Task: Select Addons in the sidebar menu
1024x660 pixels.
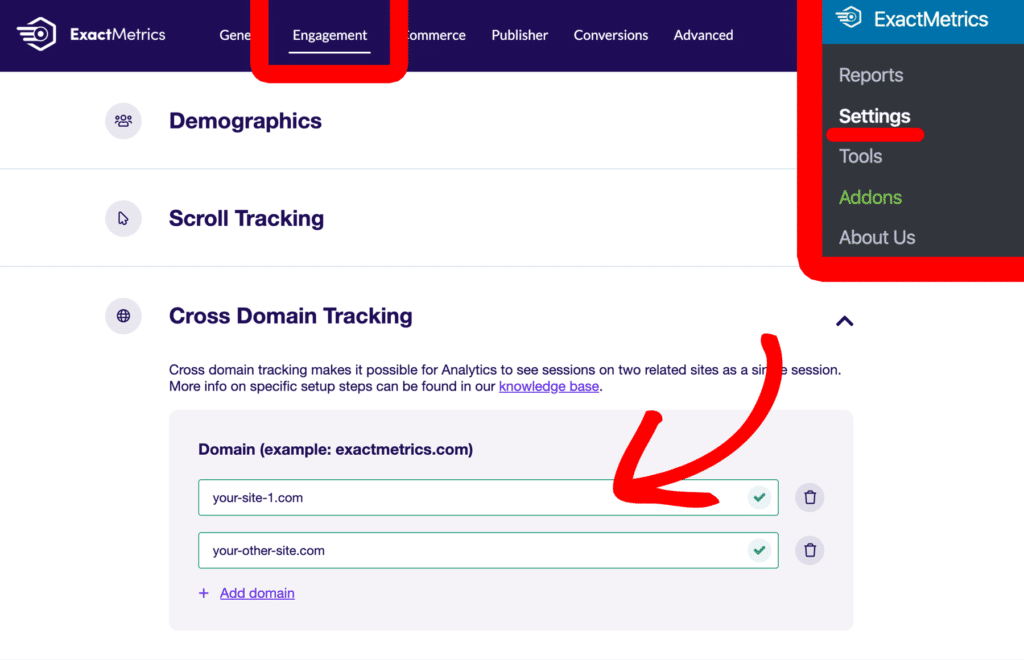Action: 869,197
